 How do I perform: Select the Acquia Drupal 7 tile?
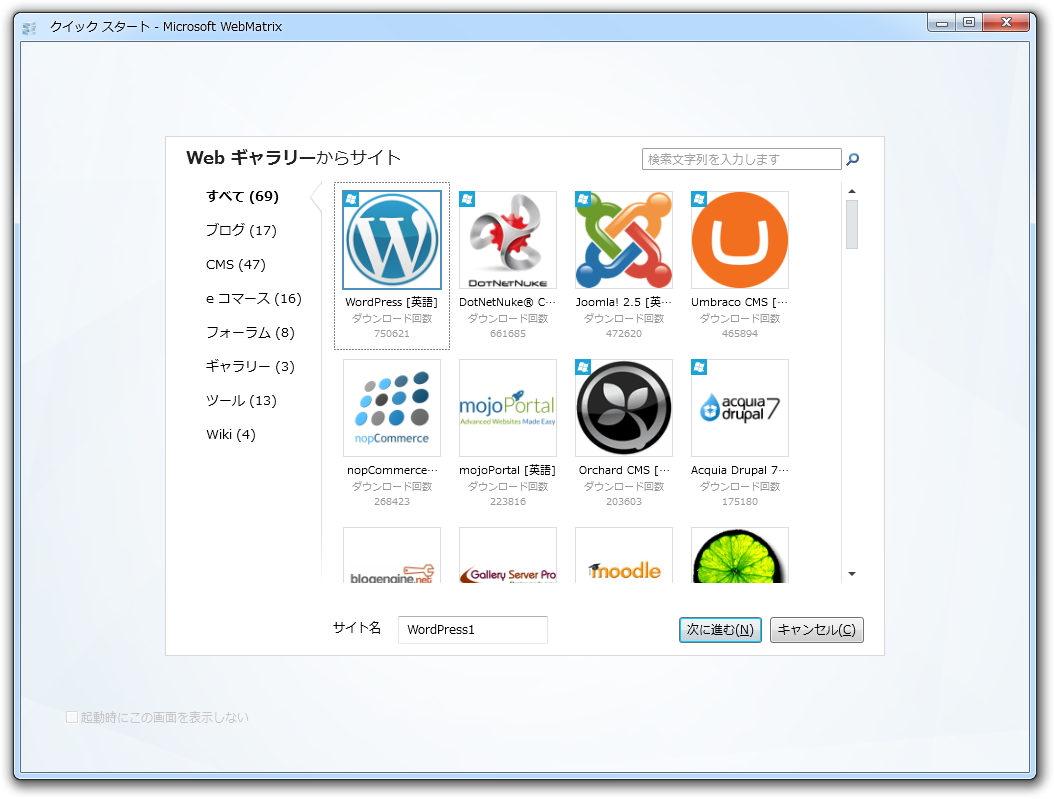click(x=739, y=408)
